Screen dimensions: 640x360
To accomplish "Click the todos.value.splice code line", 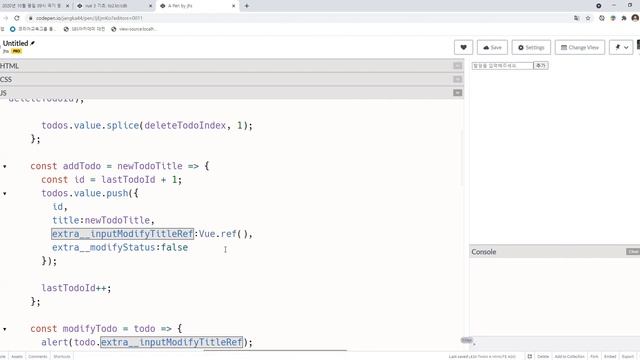I will [x=147, y=126].
